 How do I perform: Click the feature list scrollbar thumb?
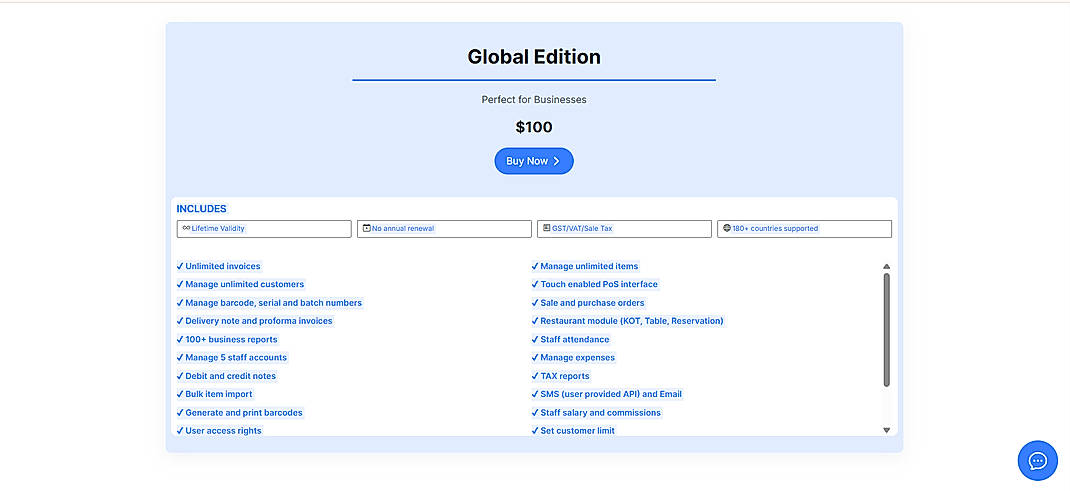click(886, 330)
